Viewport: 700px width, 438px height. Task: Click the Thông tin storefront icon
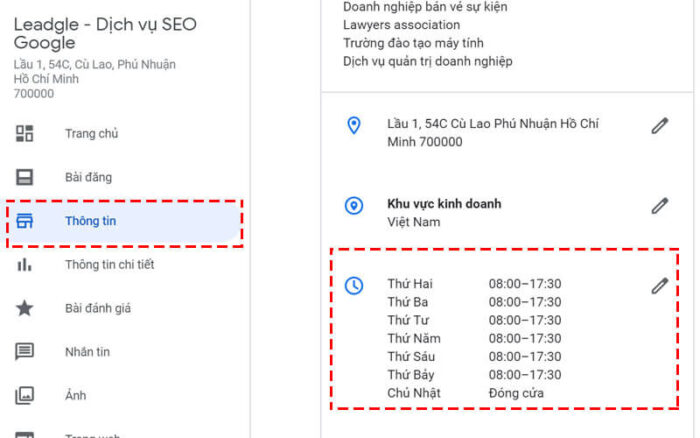(x=25, y=221)
